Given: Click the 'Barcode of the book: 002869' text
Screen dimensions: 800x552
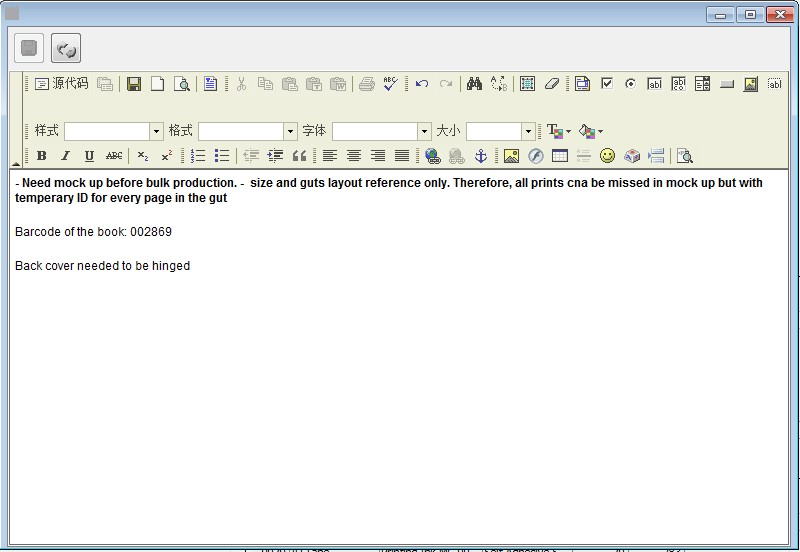Looking at the screenshot, I should click(x=93, y=232).
